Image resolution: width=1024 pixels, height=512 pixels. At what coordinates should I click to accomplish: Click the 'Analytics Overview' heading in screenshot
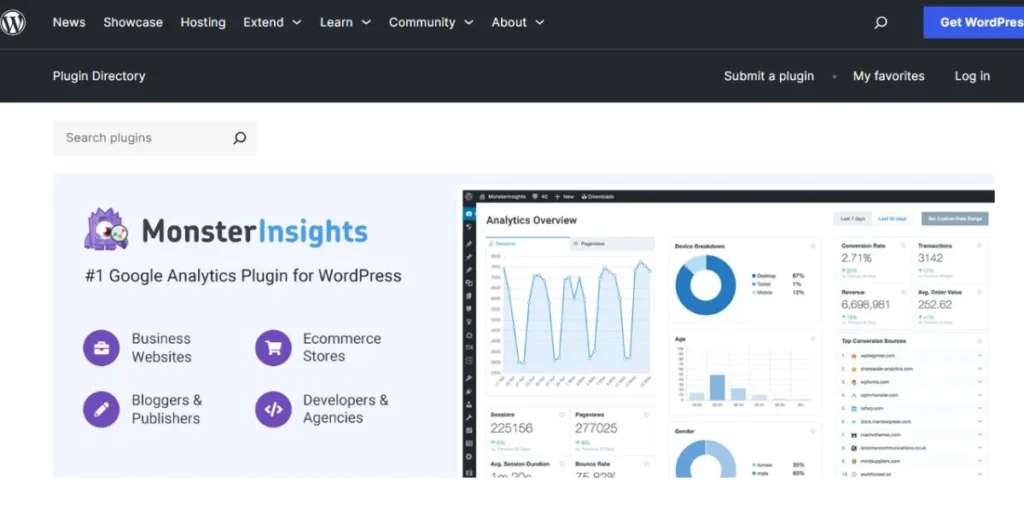532,220
